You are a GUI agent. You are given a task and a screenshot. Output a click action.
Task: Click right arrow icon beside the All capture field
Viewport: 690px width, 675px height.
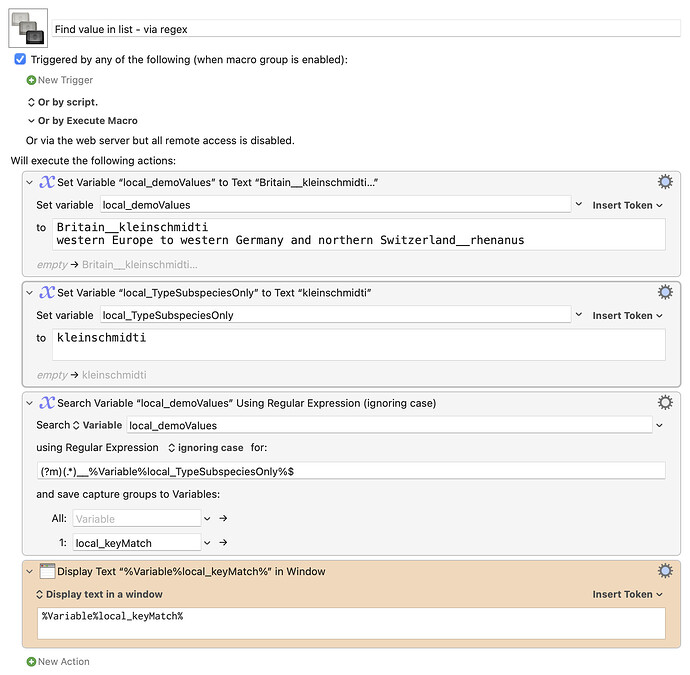pos(224,518)
